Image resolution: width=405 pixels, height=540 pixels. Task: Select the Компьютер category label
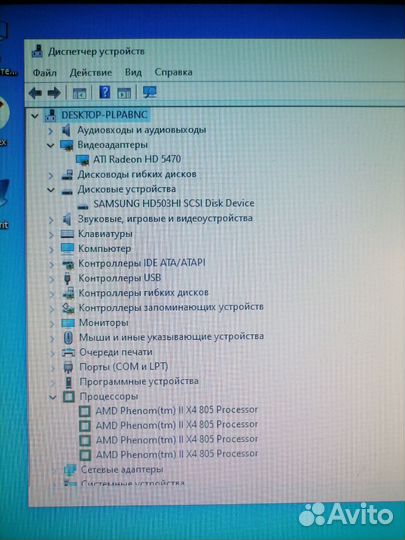(x=104, y=249)
